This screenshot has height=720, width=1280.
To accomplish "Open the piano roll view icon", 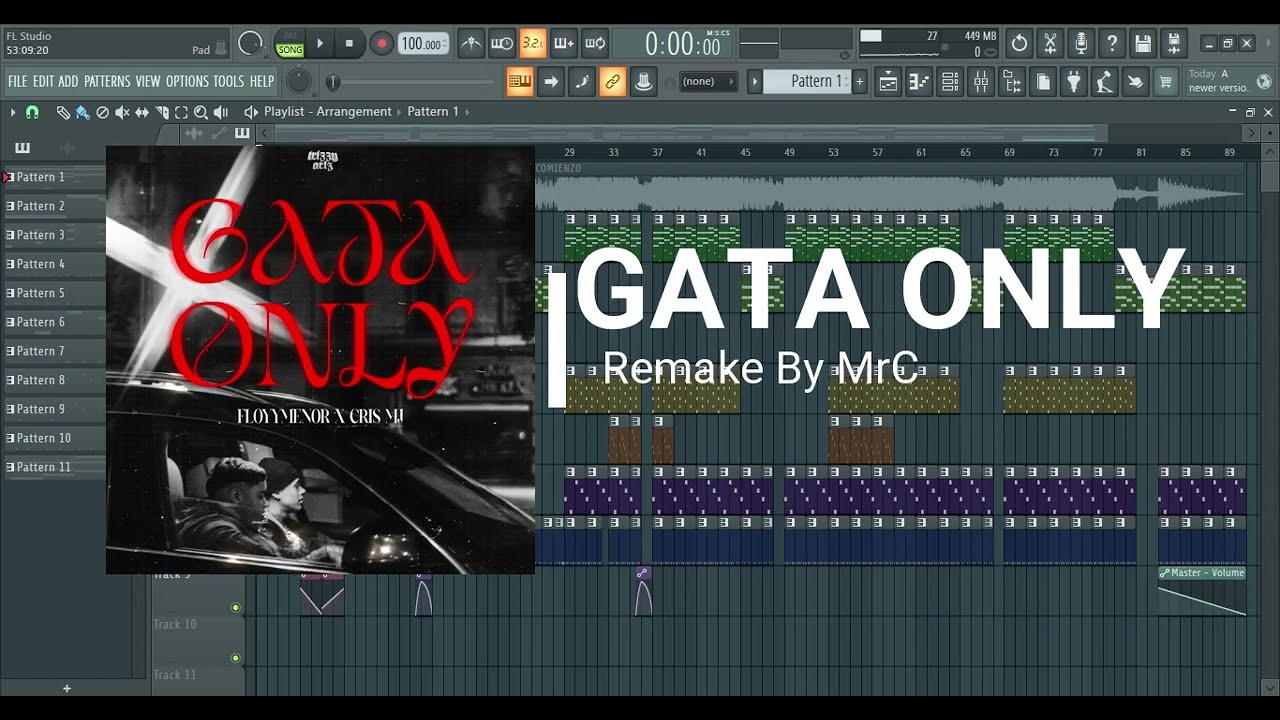I will click(x=919, y=82).
